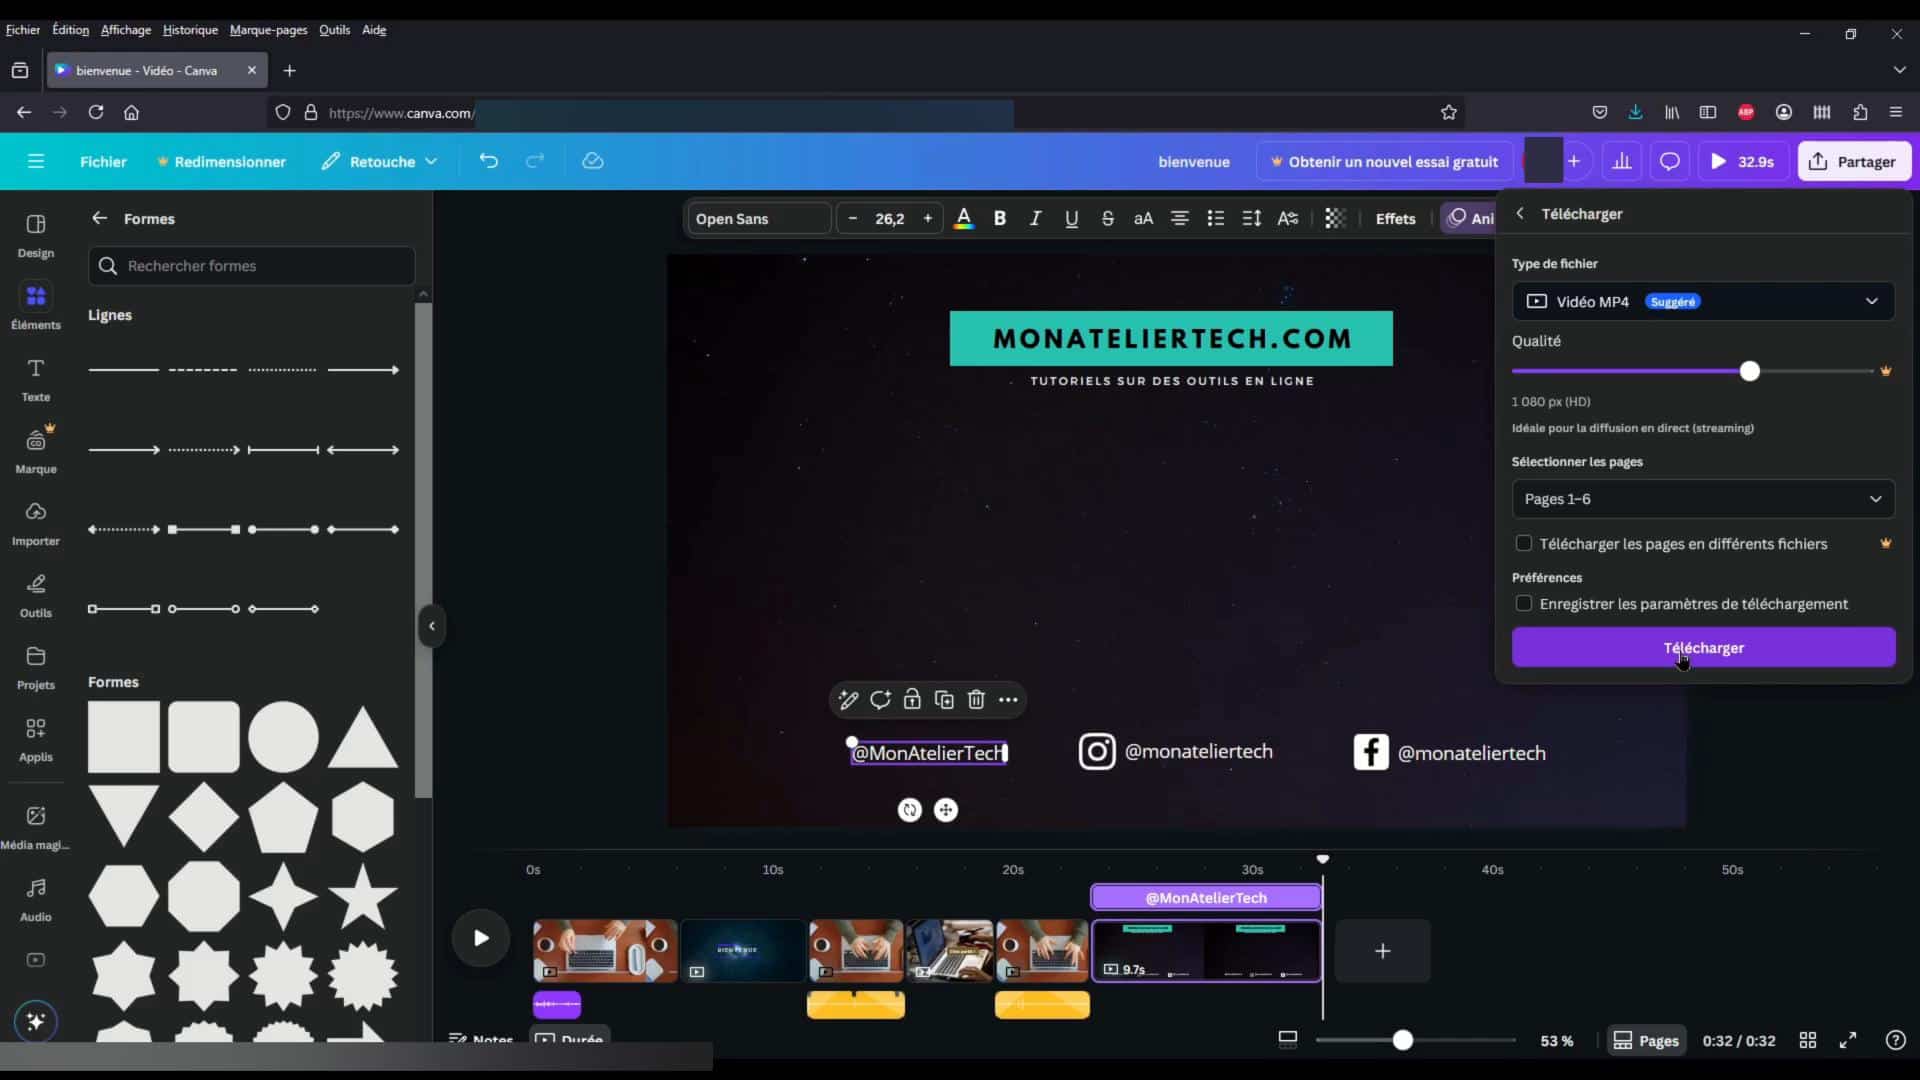Open the transparency checkerboard control

(x=1335, y=218)
